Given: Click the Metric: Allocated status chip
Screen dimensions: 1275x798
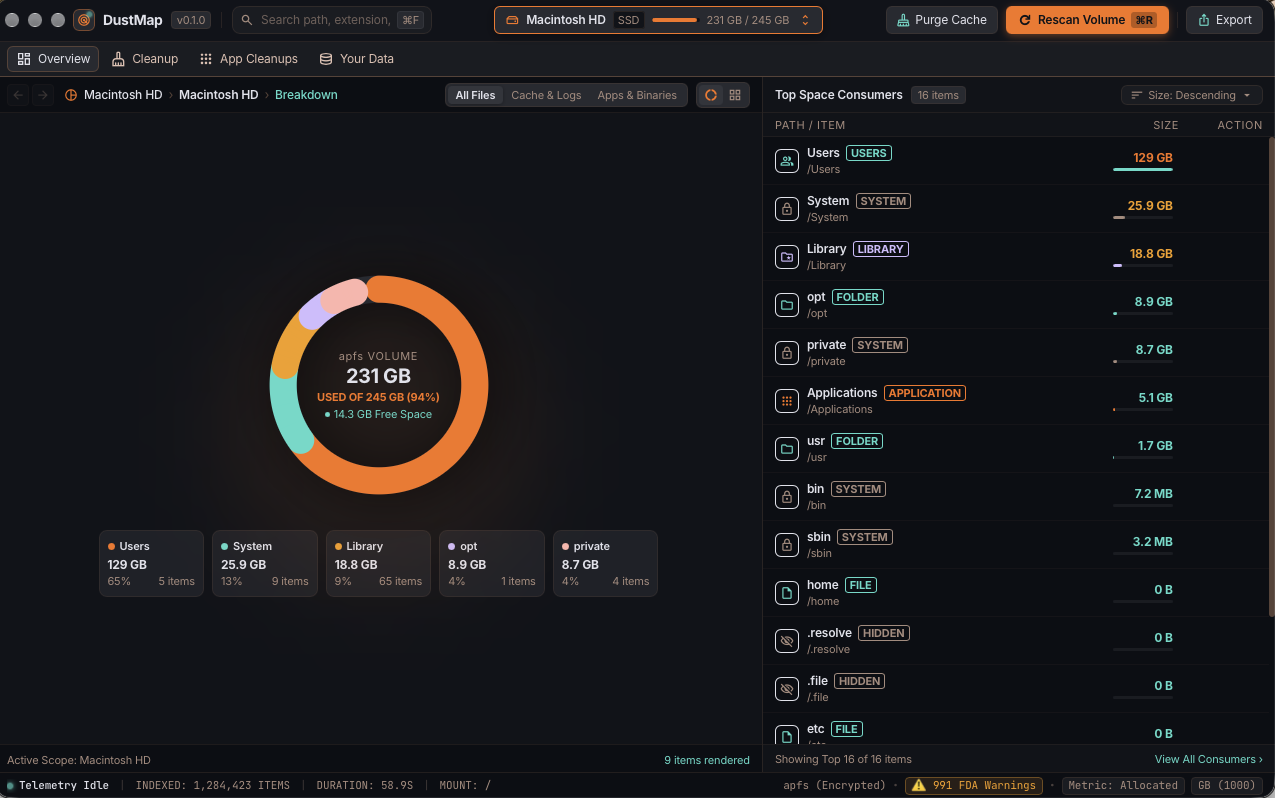Looking at the screenshot, I should (1123, 786).
